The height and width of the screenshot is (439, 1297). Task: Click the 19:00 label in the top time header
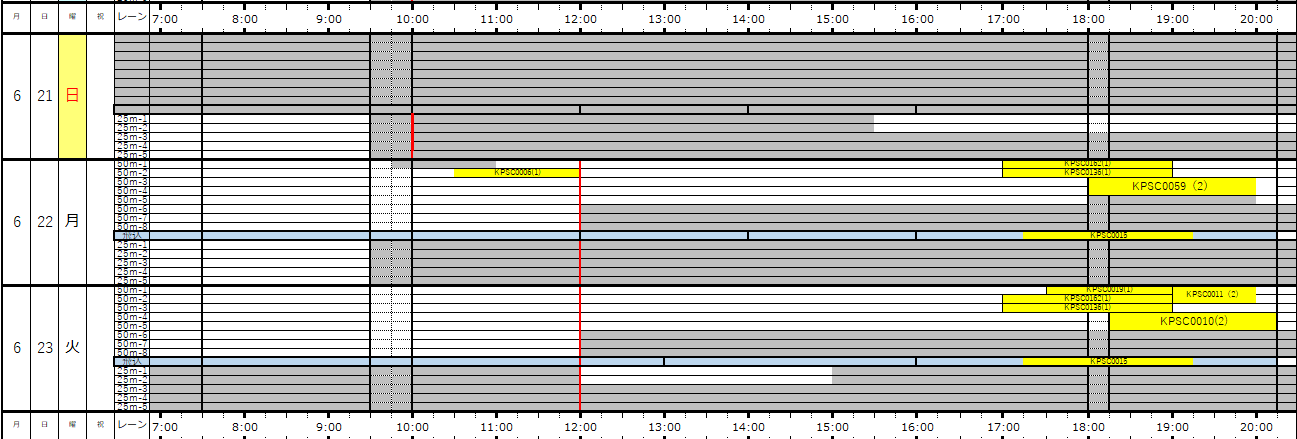click(1172, 18)
